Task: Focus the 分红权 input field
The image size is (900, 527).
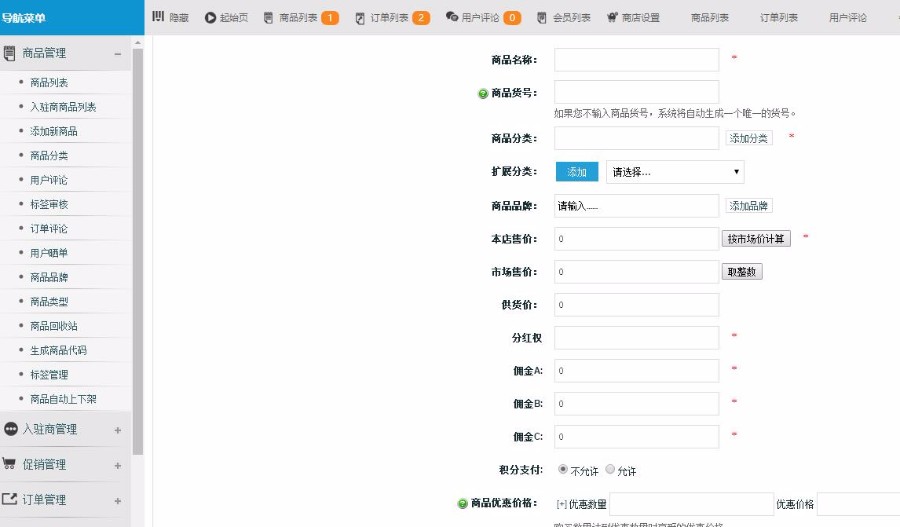Action: [x=636, y=338]
